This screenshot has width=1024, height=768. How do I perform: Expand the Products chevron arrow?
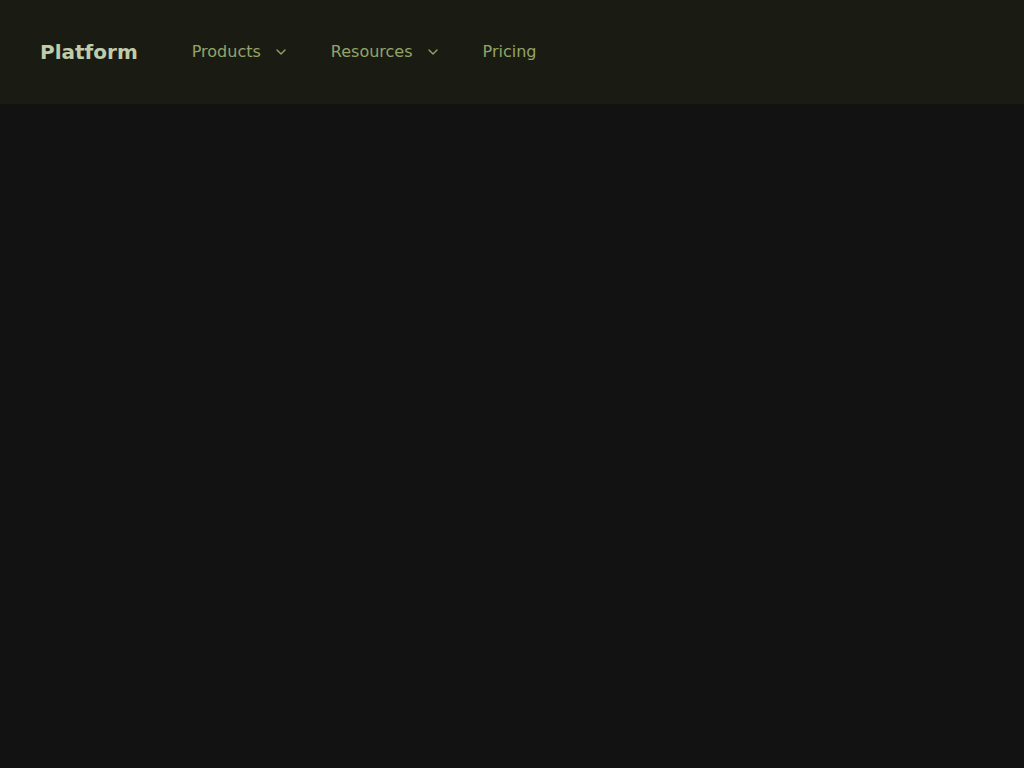(x=281, y=52)
